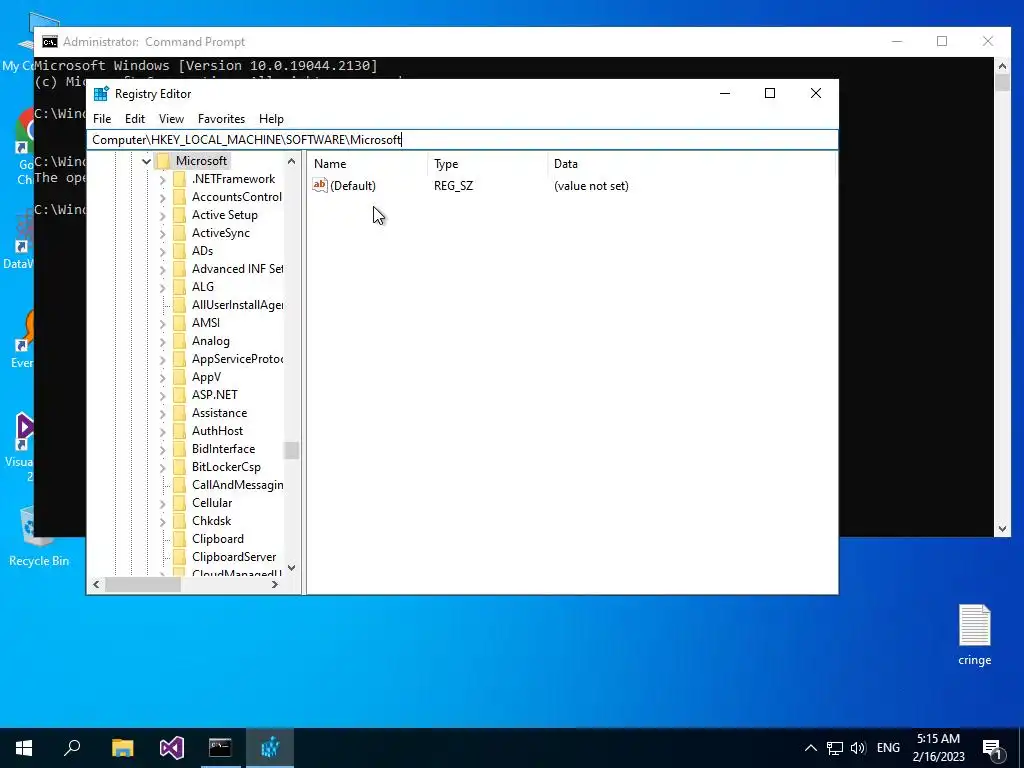Image resolution: width=1024 pixels, height=768 pixels.
Task: Open File Explorer from the taskbar
Action: (x=122, y=748)
